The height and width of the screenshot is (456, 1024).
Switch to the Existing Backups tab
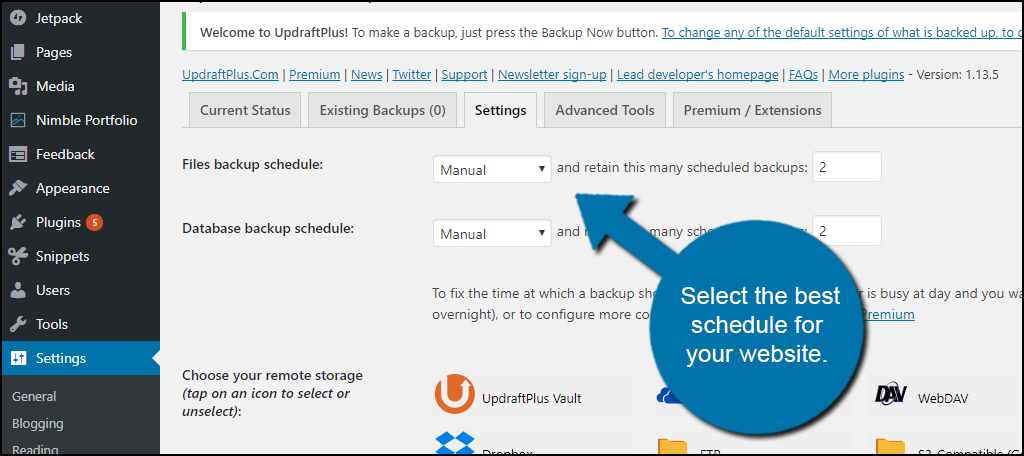[382, 110]
